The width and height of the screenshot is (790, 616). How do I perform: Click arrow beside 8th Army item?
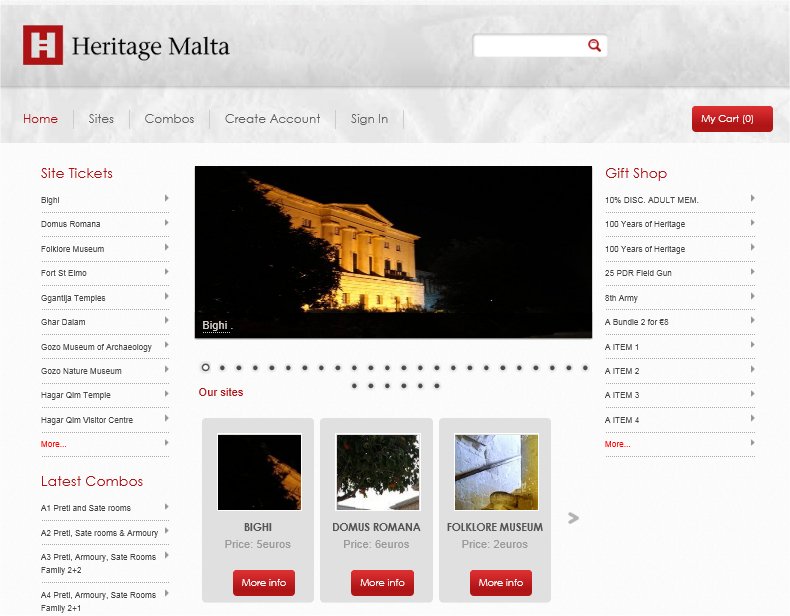point(752,296)
